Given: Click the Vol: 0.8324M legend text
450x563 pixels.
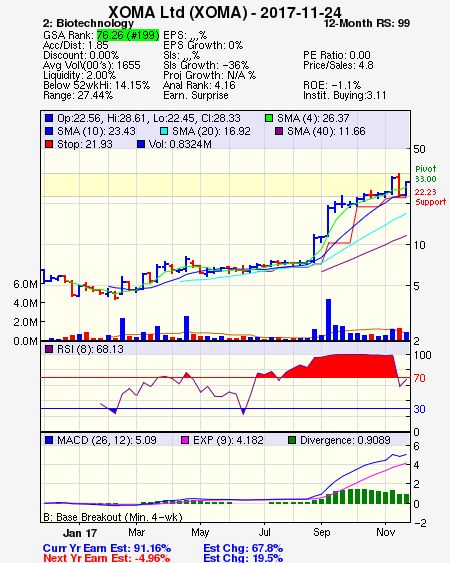Looking at the screenshot, I should [180, 144].
